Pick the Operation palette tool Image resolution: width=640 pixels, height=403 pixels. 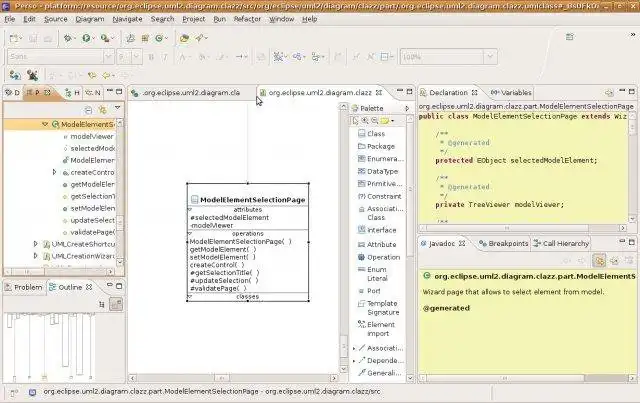coord(379,257)
